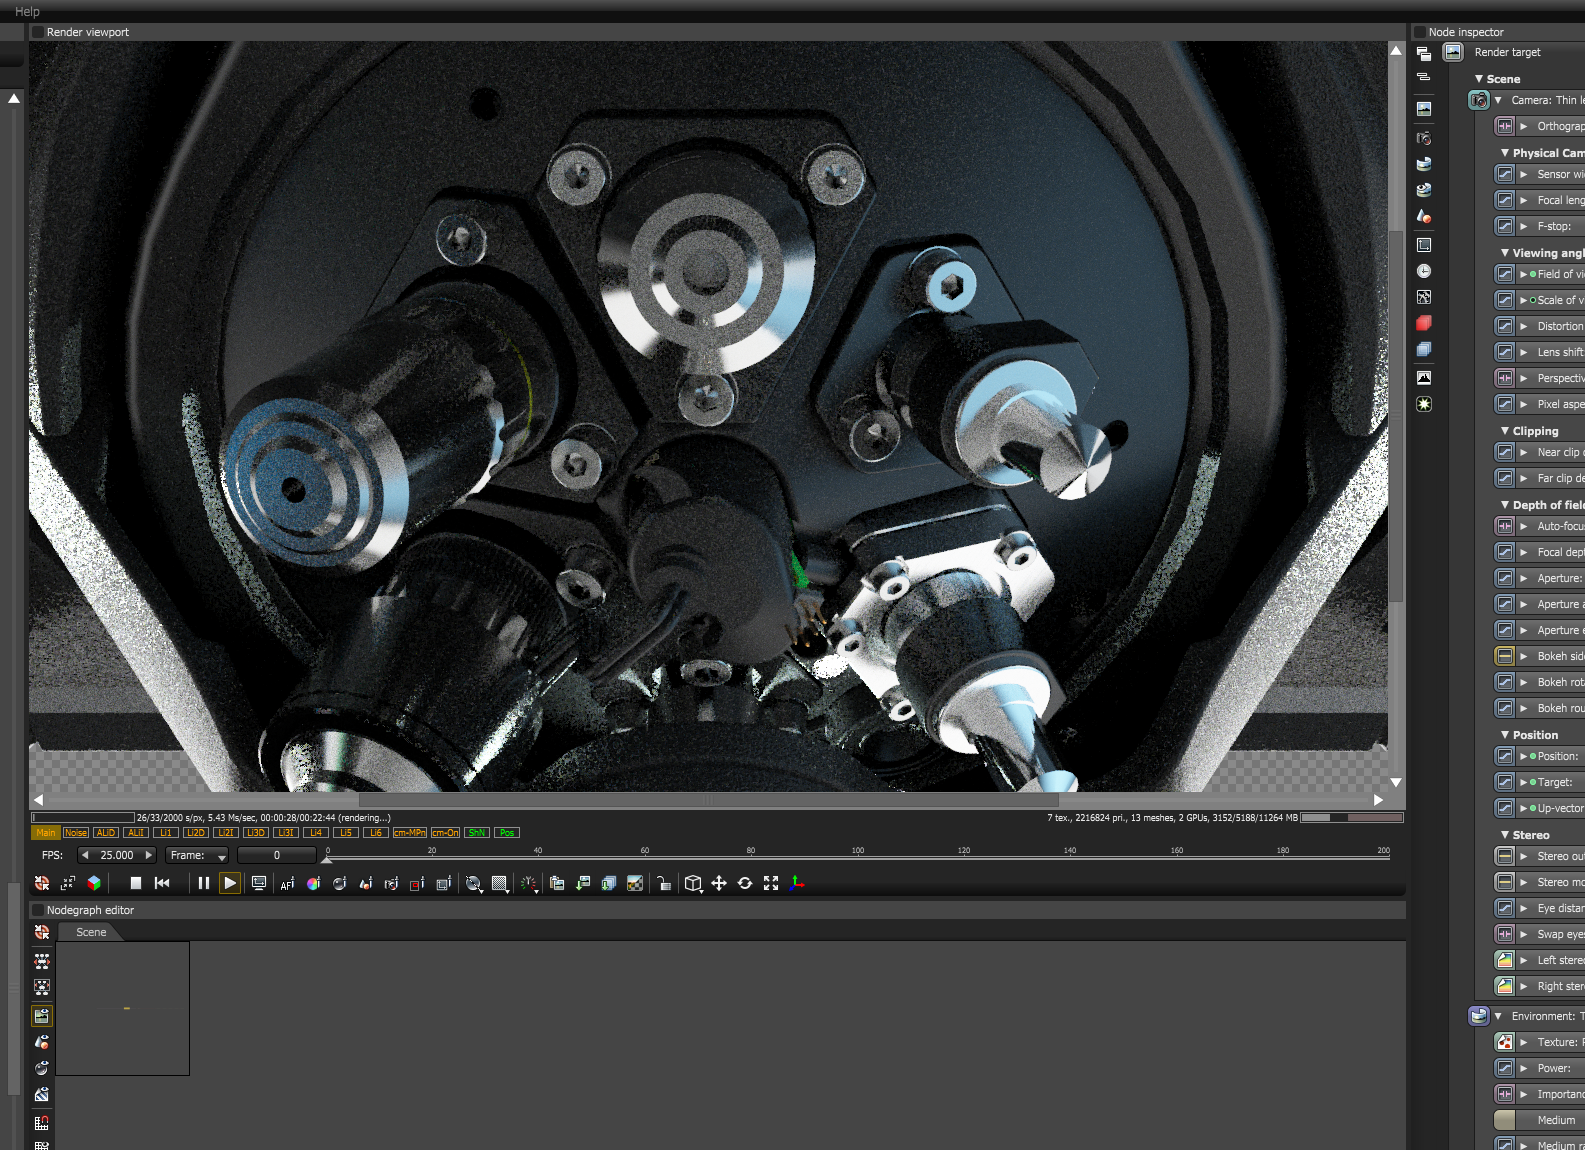Click the recenter lifebuoy icon in Nodegraph editor
The image size is (1585, 1150).
(42, 932)
